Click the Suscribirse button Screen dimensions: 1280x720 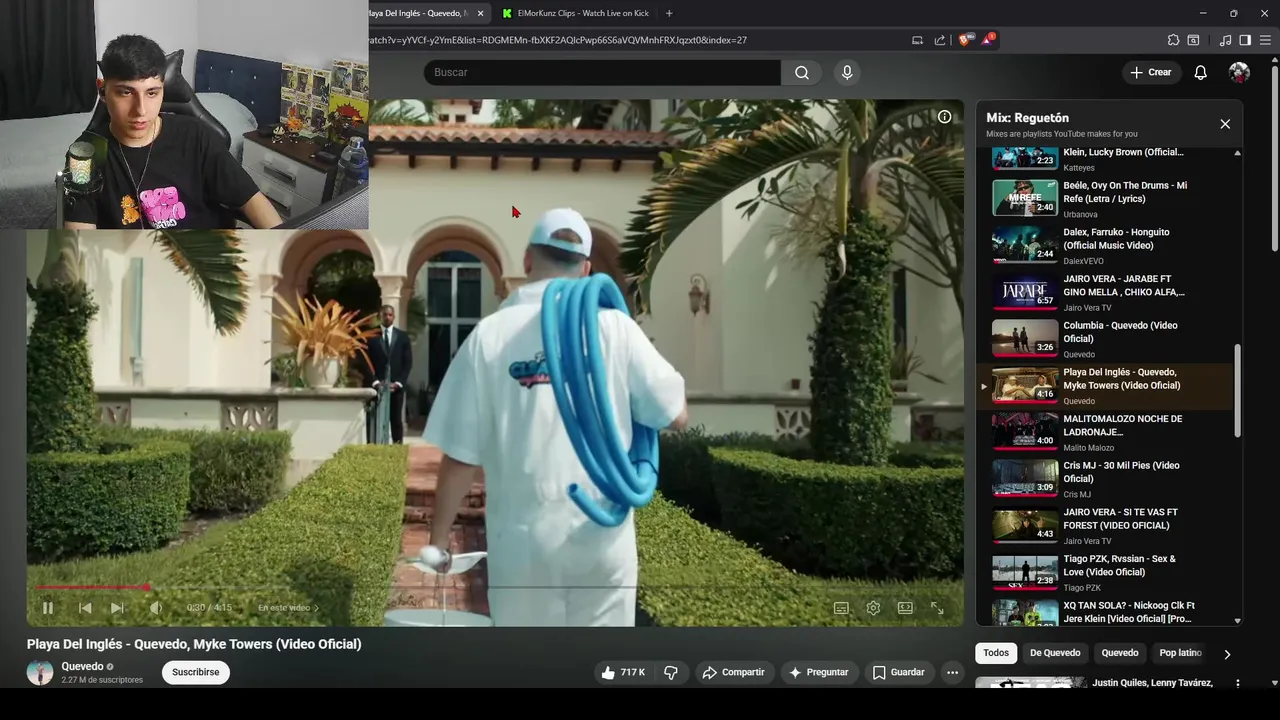click(x=196, y=672)
